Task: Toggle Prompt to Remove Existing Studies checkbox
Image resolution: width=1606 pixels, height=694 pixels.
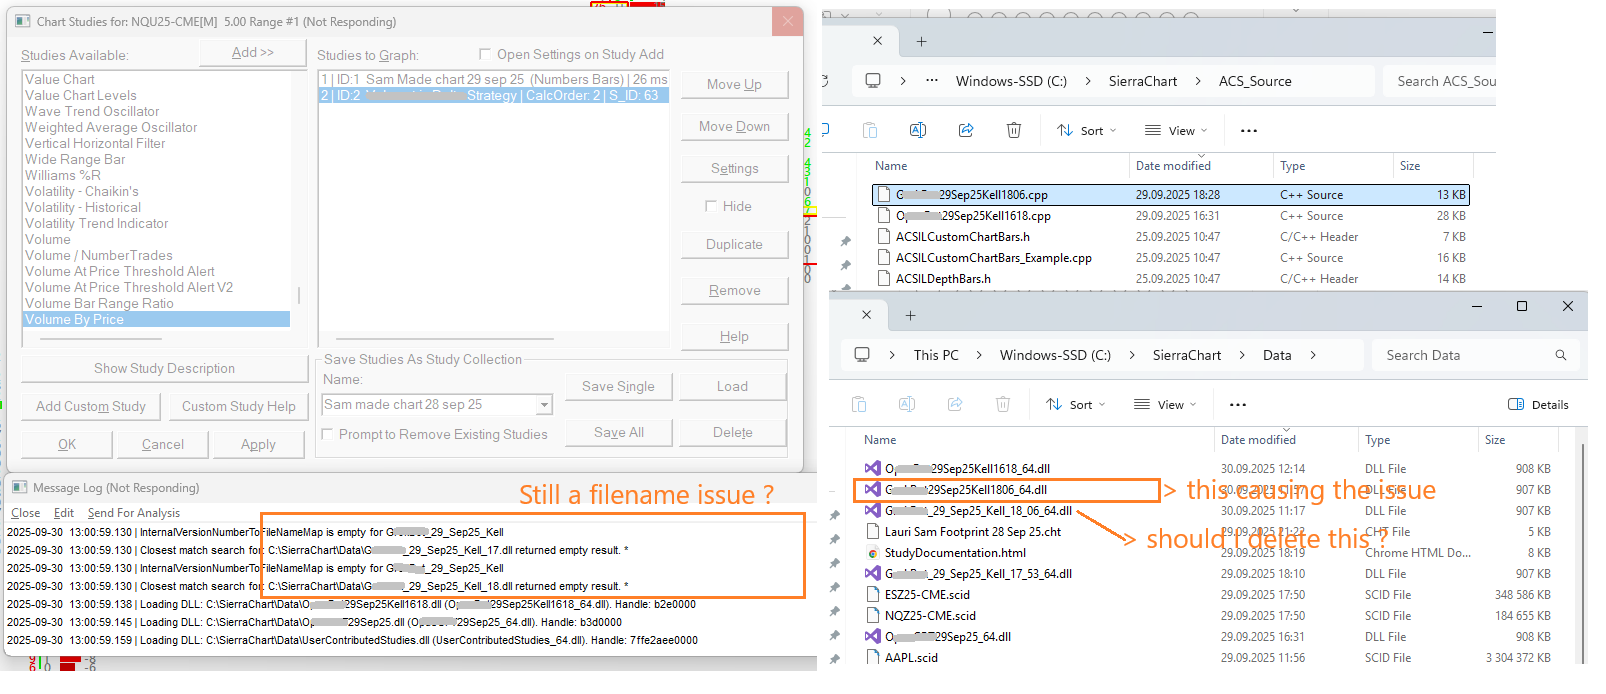Action: 327,434
